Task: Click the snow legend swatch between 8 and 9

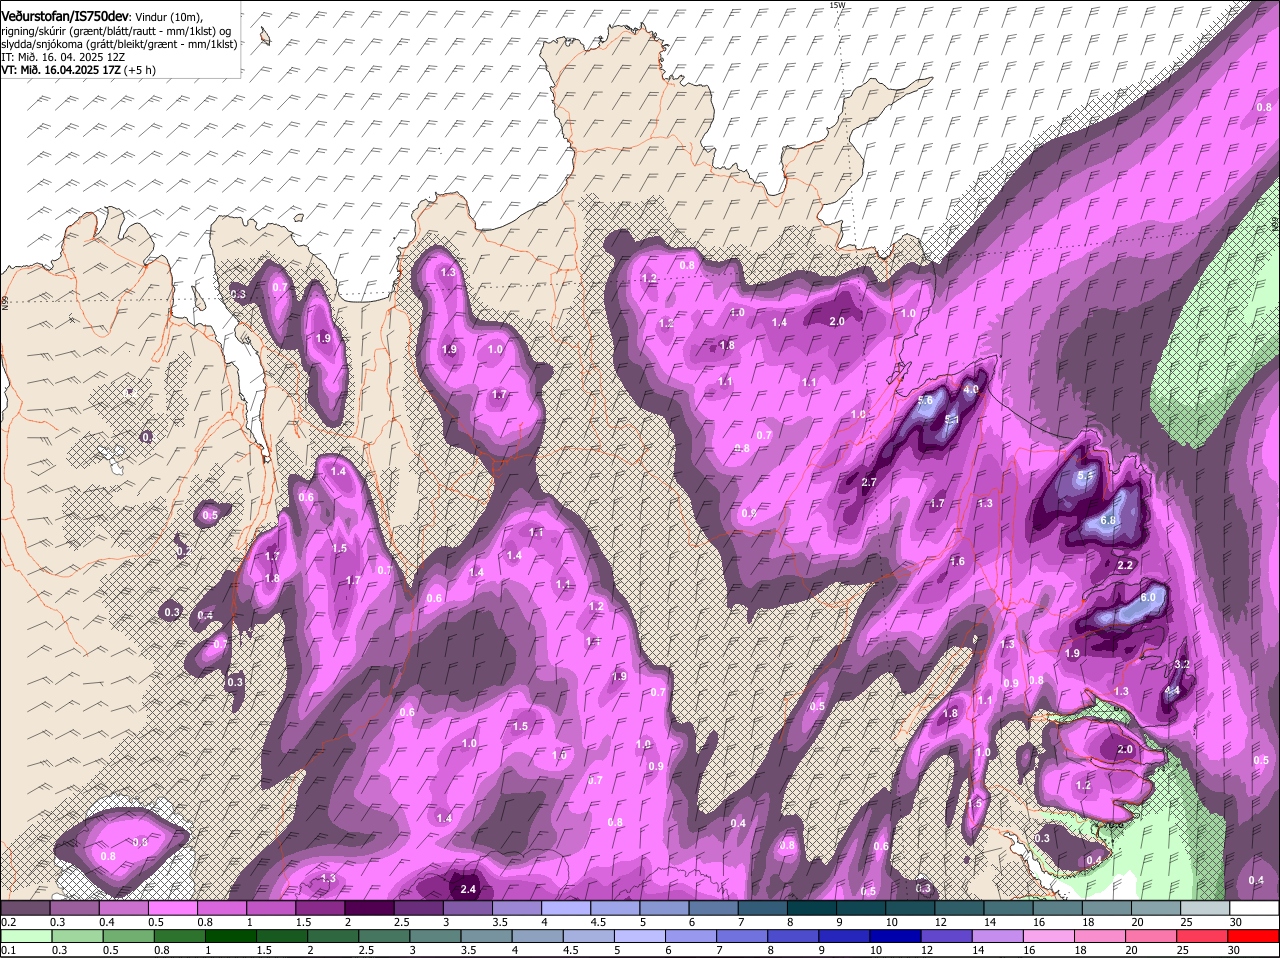Action: (812, 908)
